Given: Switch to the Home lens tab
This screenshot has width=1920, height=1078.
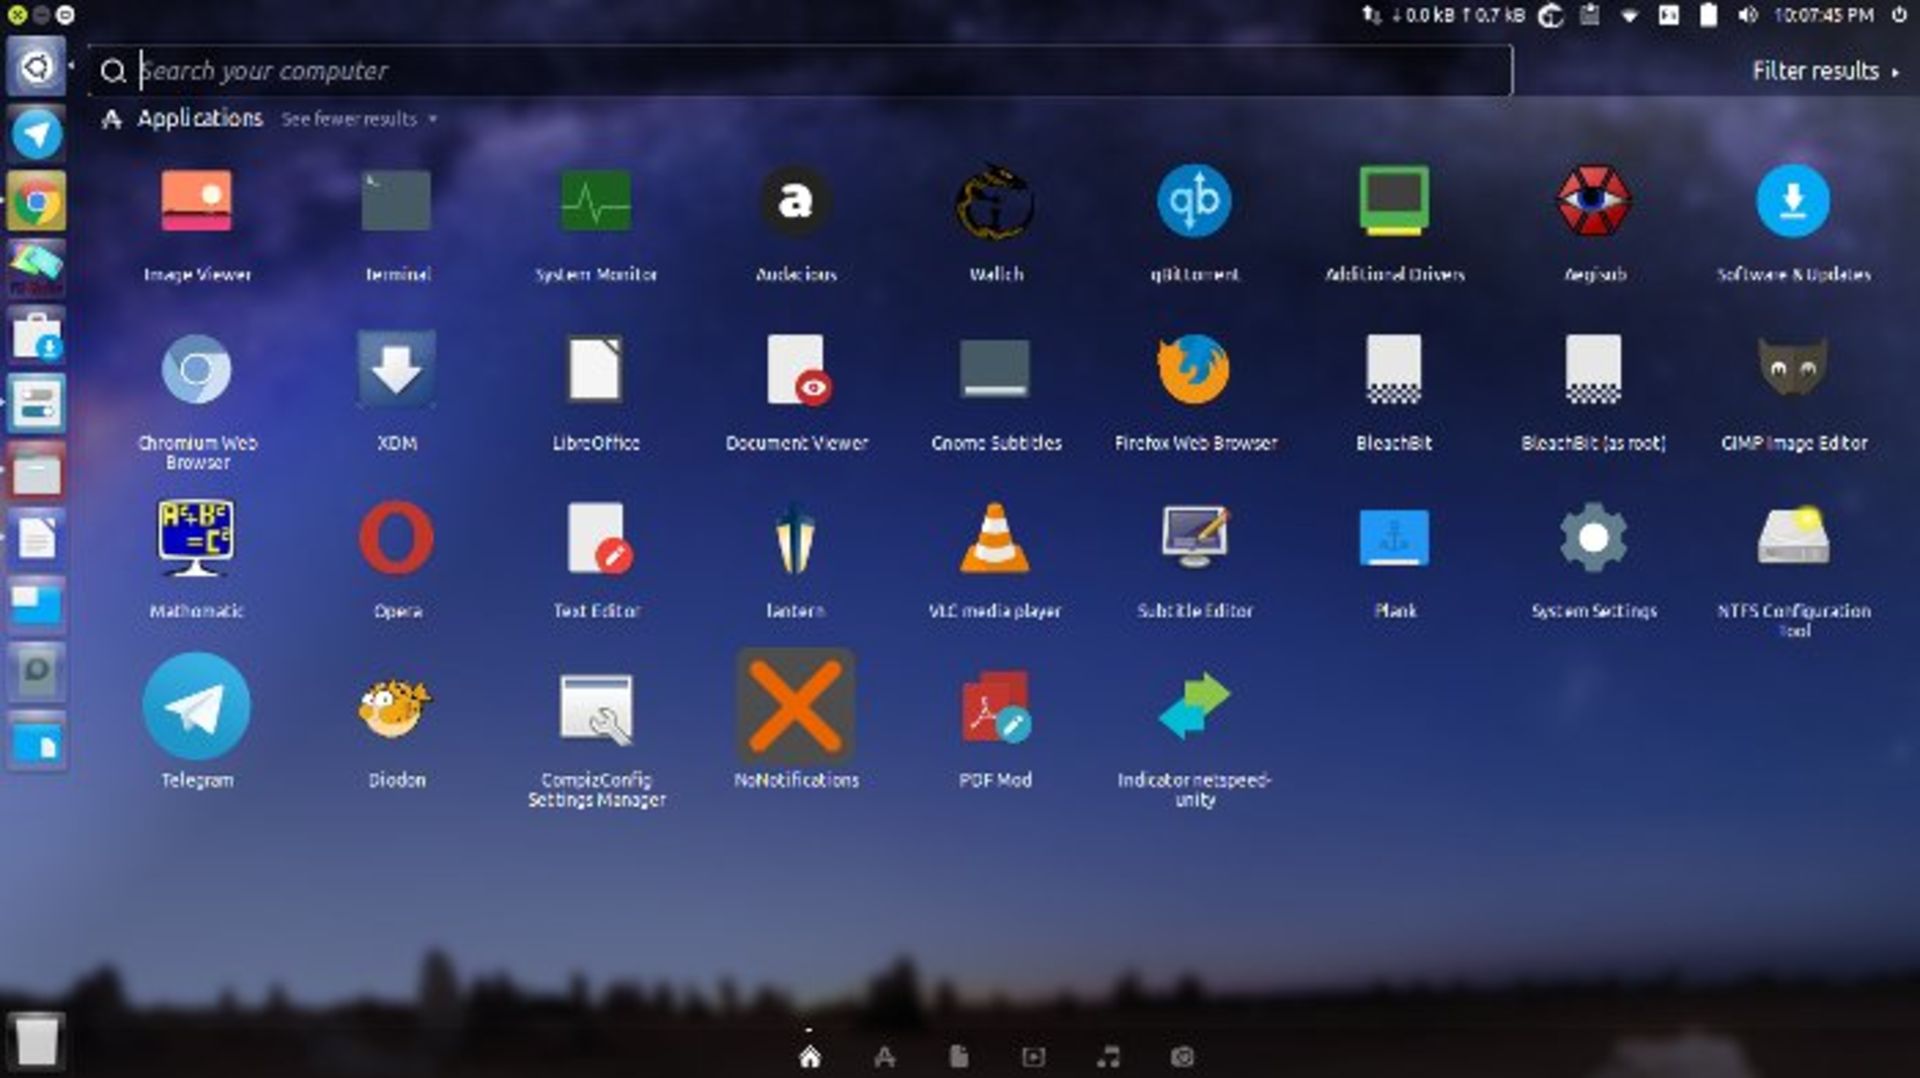Looking at the screenshot, I should pos(810,1056).
